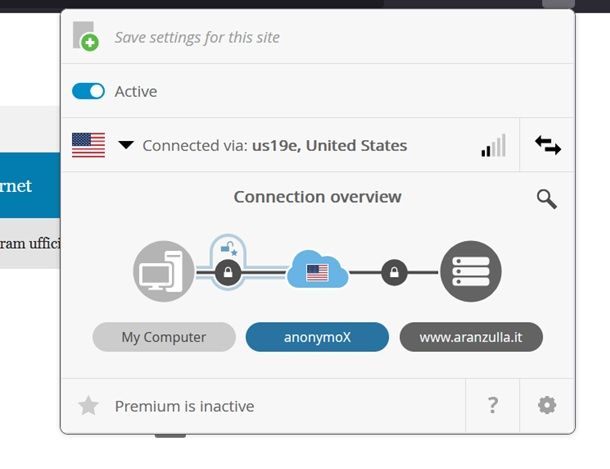The image size is (610, 469).
Task: Click the signal strength bars icon
Action: pyautogui.click(x=493, y=146)
